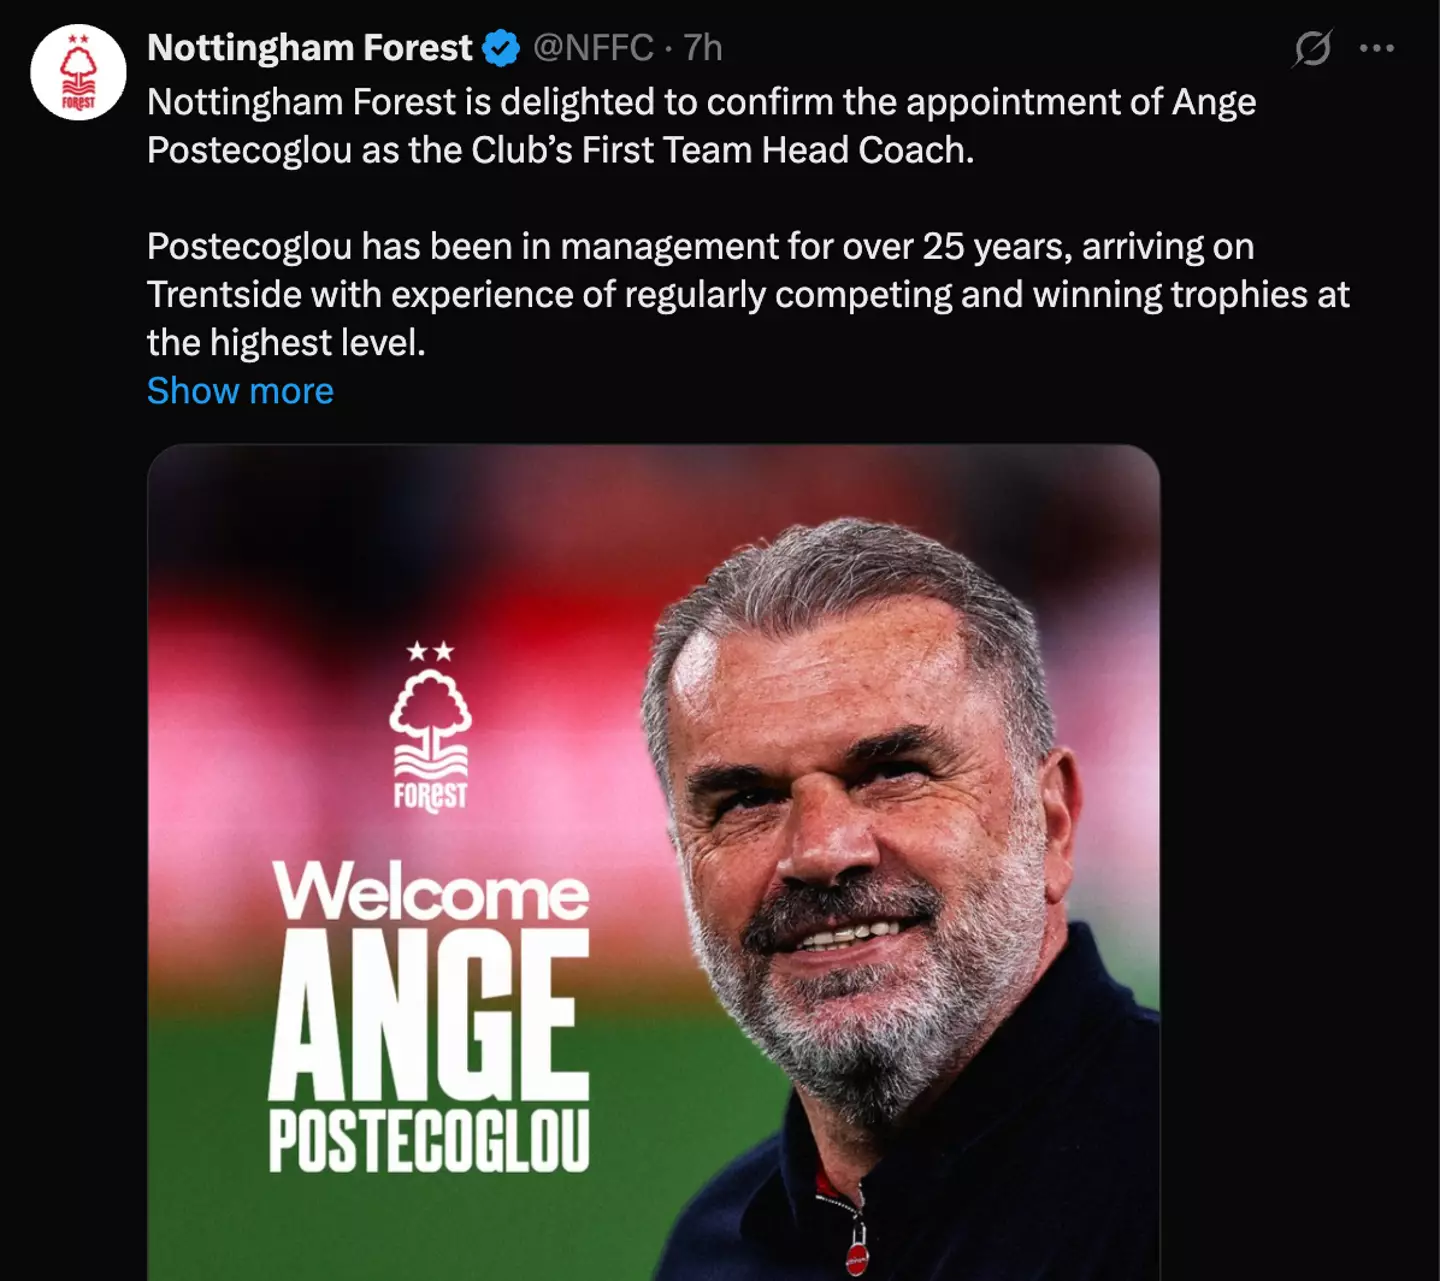Expand the tweet with Show more

(239, 390)
